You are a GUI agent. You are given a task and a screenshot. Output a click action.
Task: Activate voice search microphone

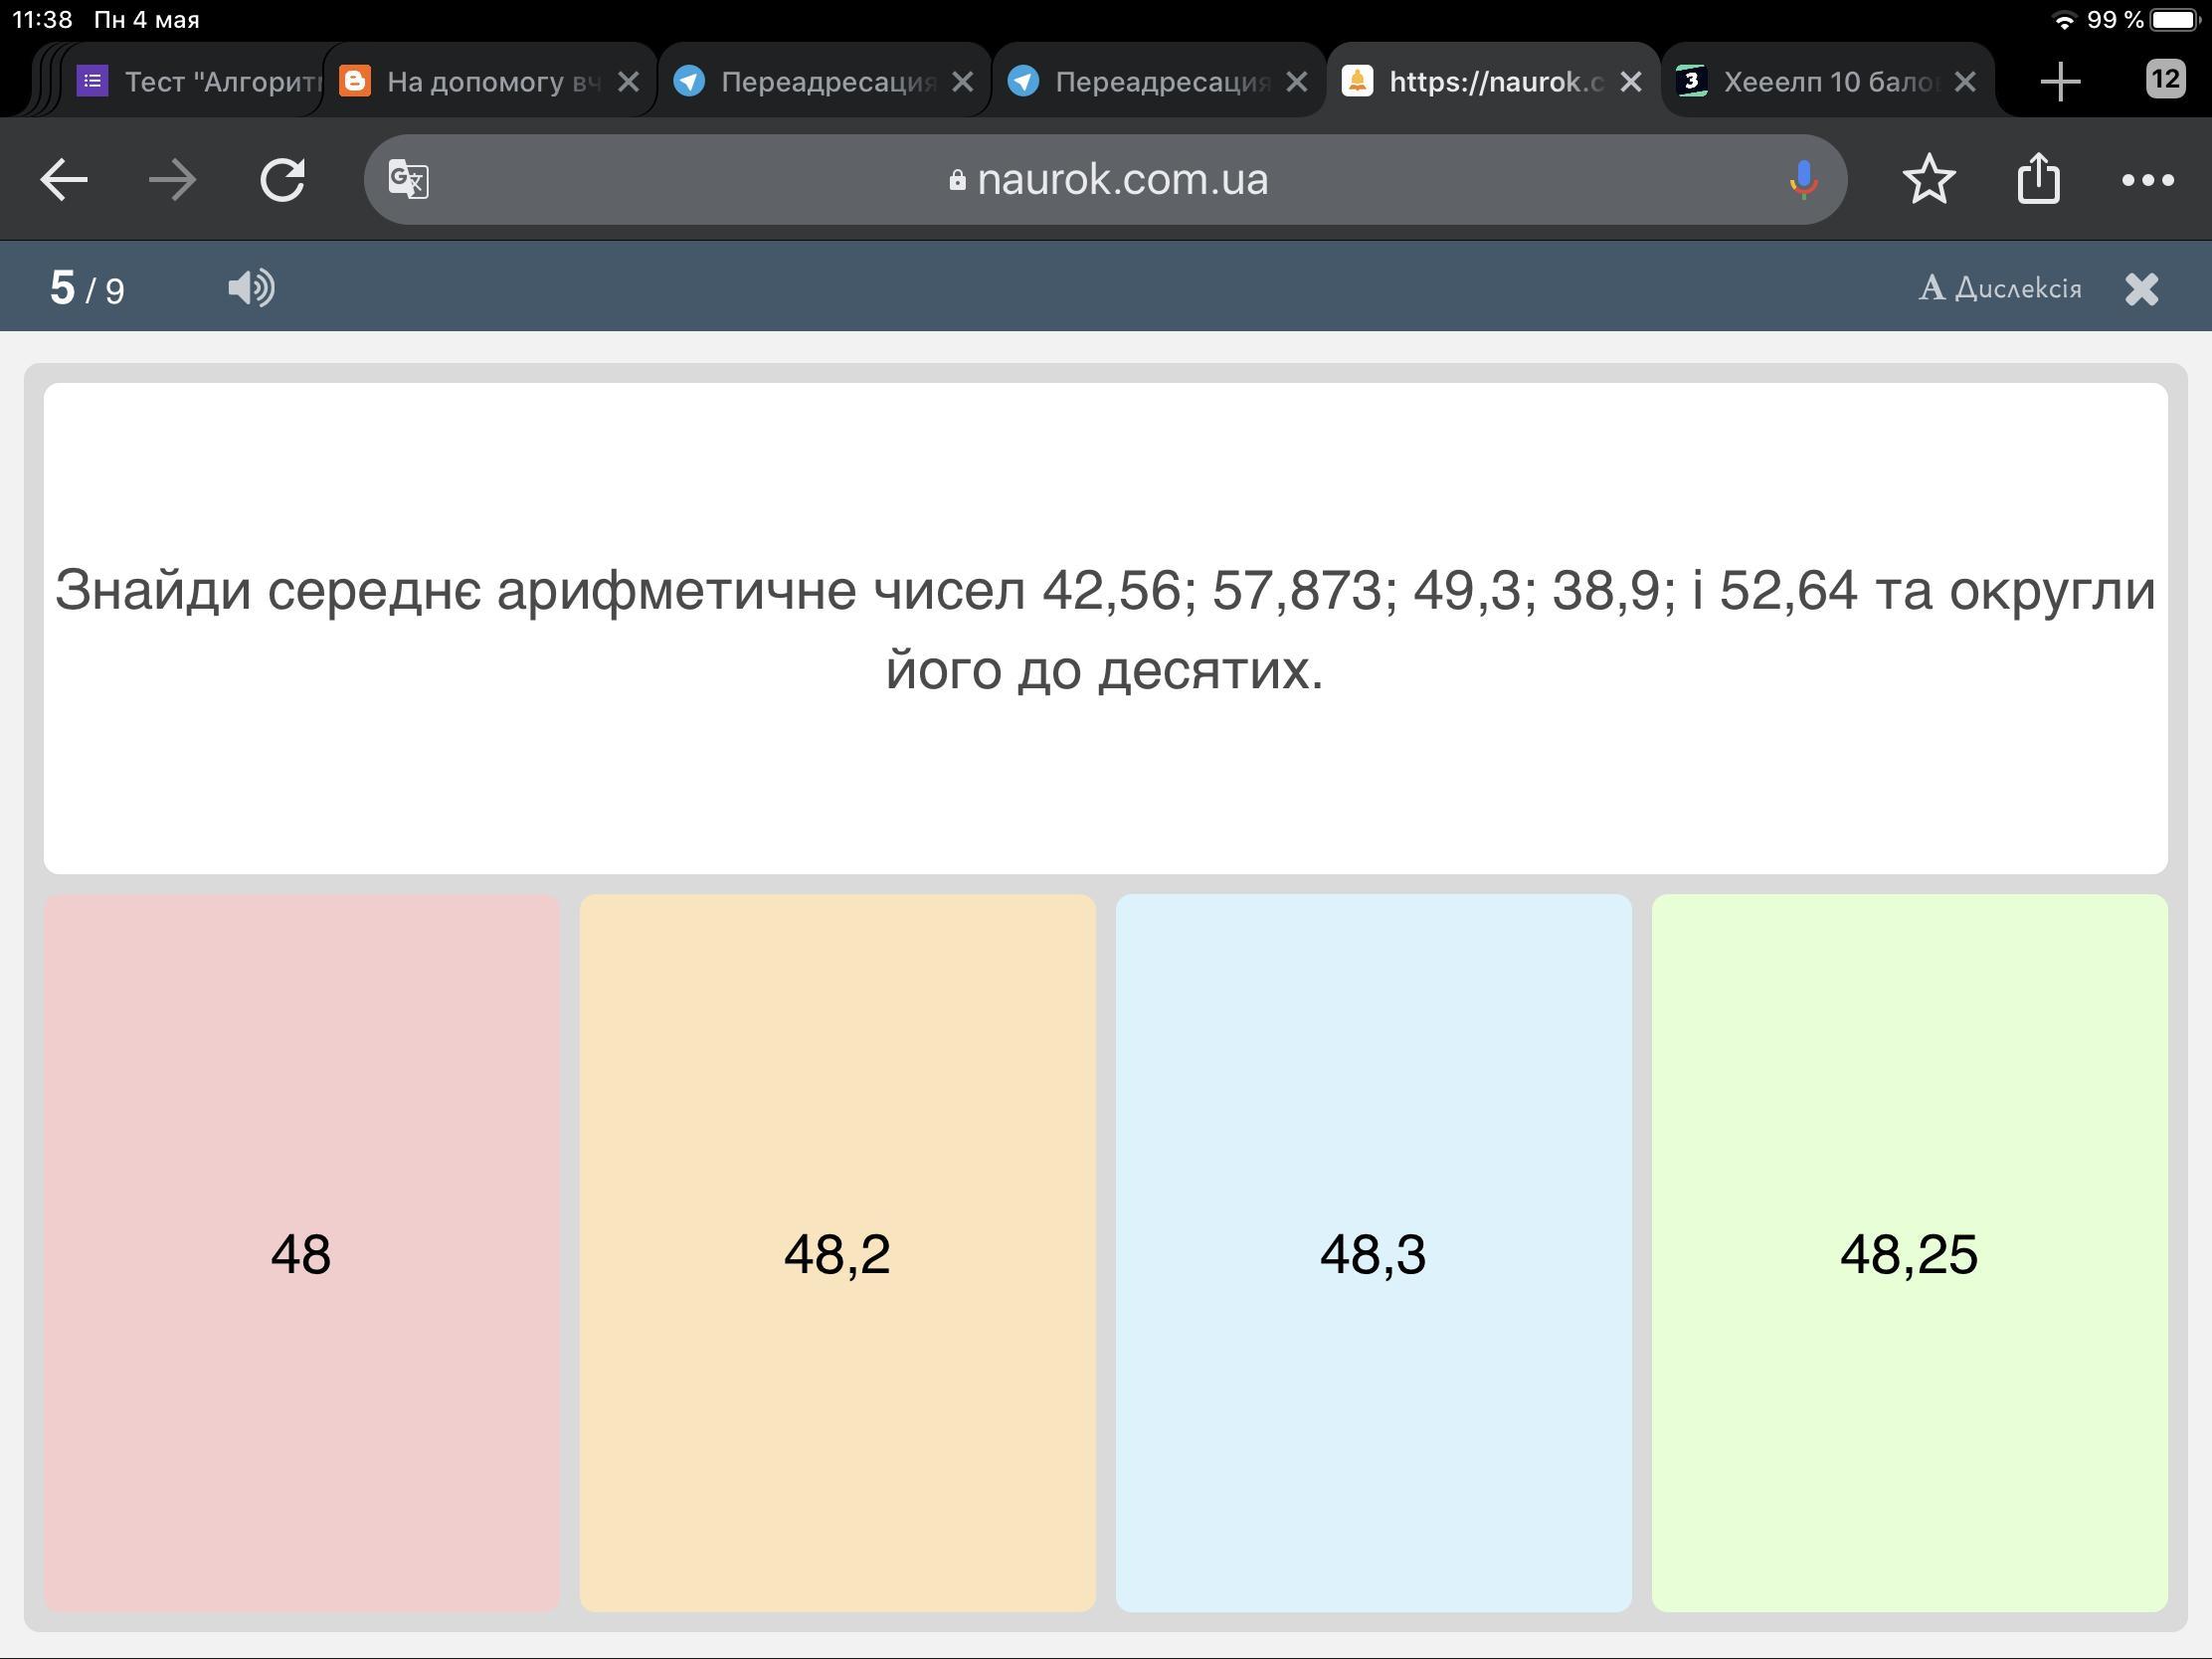click(1803, 180)
